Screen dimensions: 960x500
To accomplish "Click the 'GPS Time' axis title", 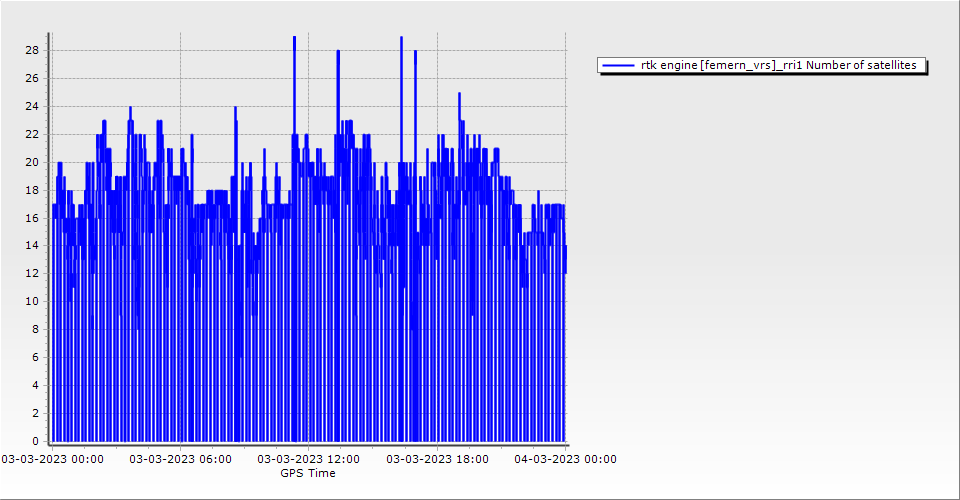I will point(308,473).
